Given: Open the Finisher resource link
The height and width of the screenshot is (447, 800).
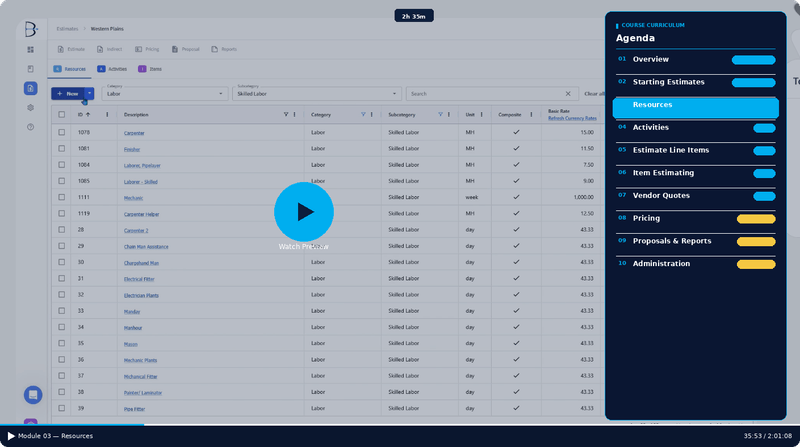Looking at the screenshot, I should click(132, 150).
